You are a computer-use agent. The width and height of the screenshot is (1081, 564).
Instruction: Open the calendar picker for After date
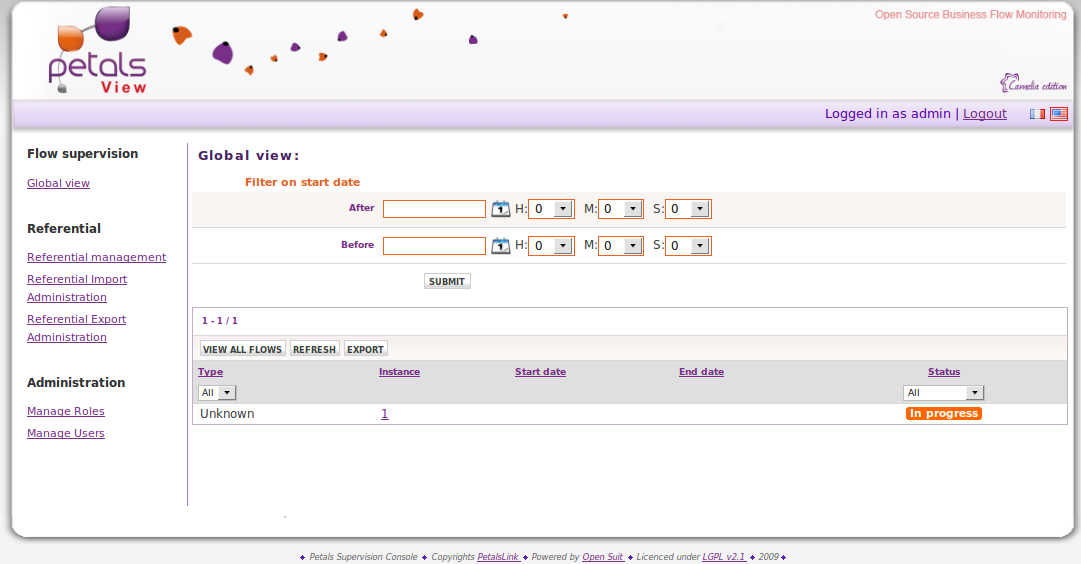tap(501, 209)
